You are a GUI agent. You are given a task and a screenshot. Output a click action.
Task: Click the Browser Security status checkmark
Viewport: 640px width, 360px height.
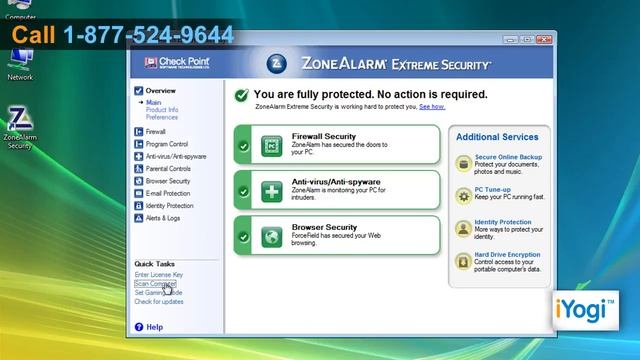click(243, 237)
